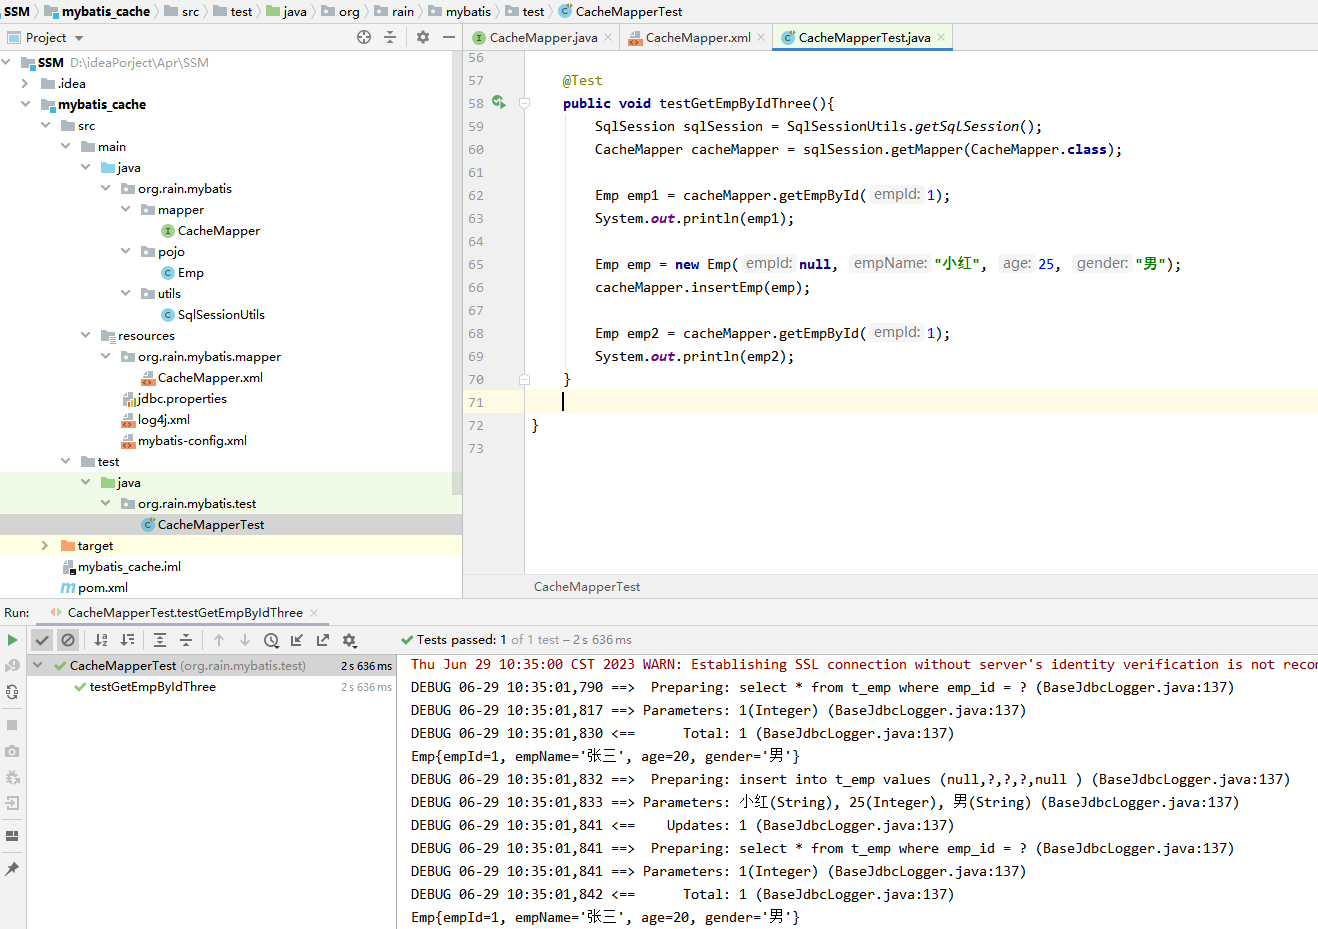Open test runner settings gear
Viewport: 1318px width, 929px height.
349,640
